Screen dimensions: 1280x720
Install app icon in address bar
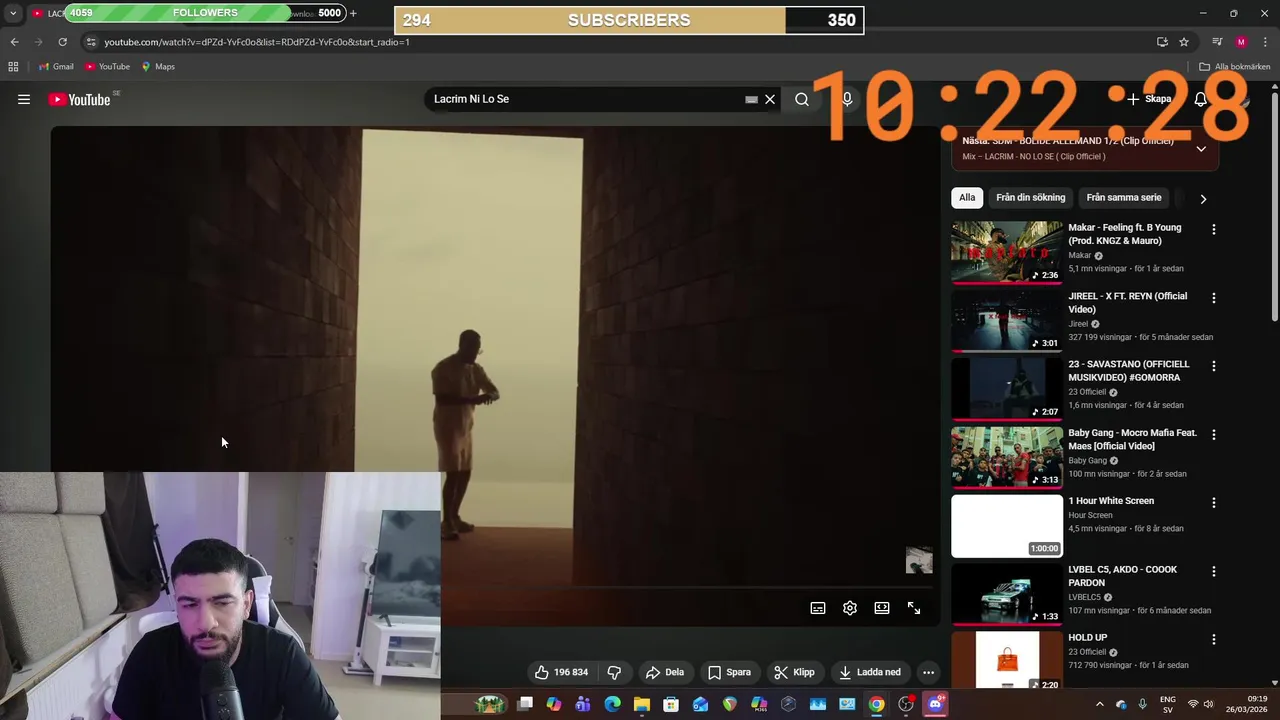1162,42
